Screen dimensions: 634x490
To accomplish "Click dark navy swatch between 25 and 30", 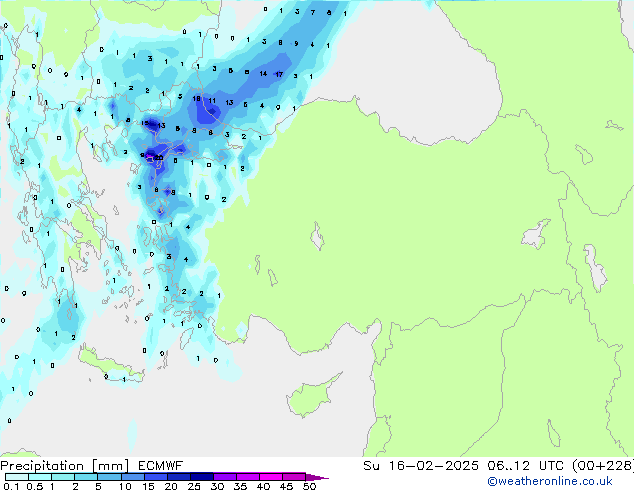I will [x=201, y=477].
